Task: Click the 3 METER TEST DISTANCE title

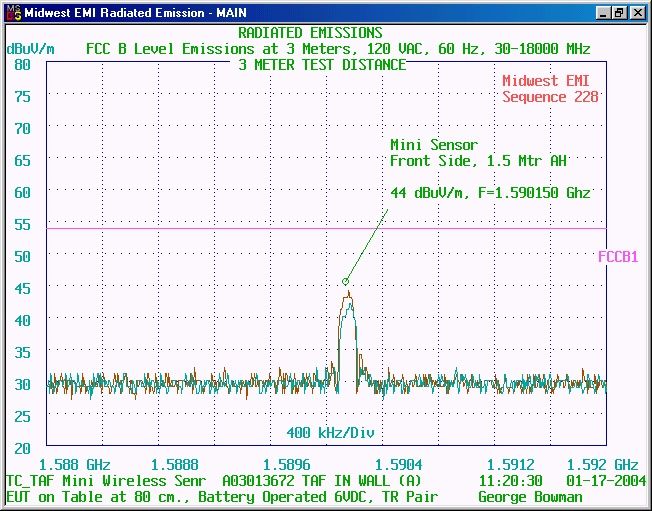Action: [322, 65]
